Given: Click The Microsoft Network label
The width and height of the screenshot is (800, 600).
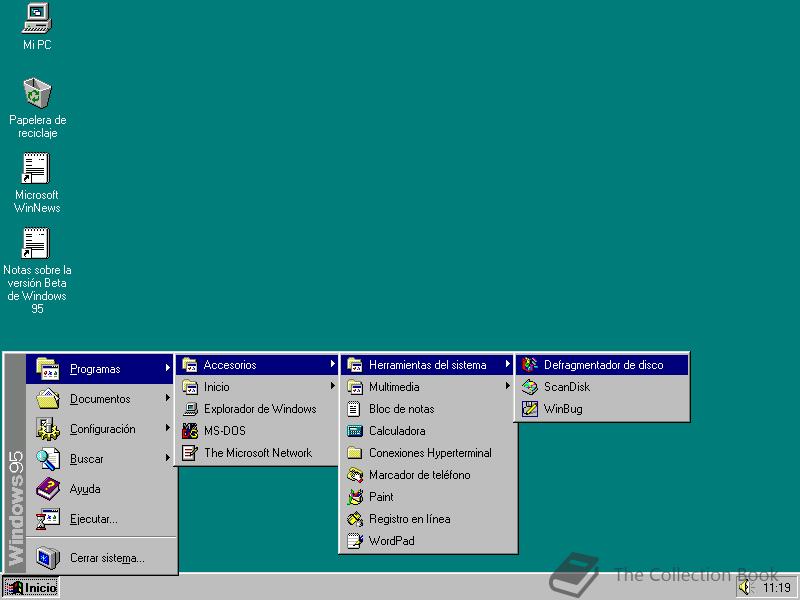Looking at the screenshot, I should point(258,453).
